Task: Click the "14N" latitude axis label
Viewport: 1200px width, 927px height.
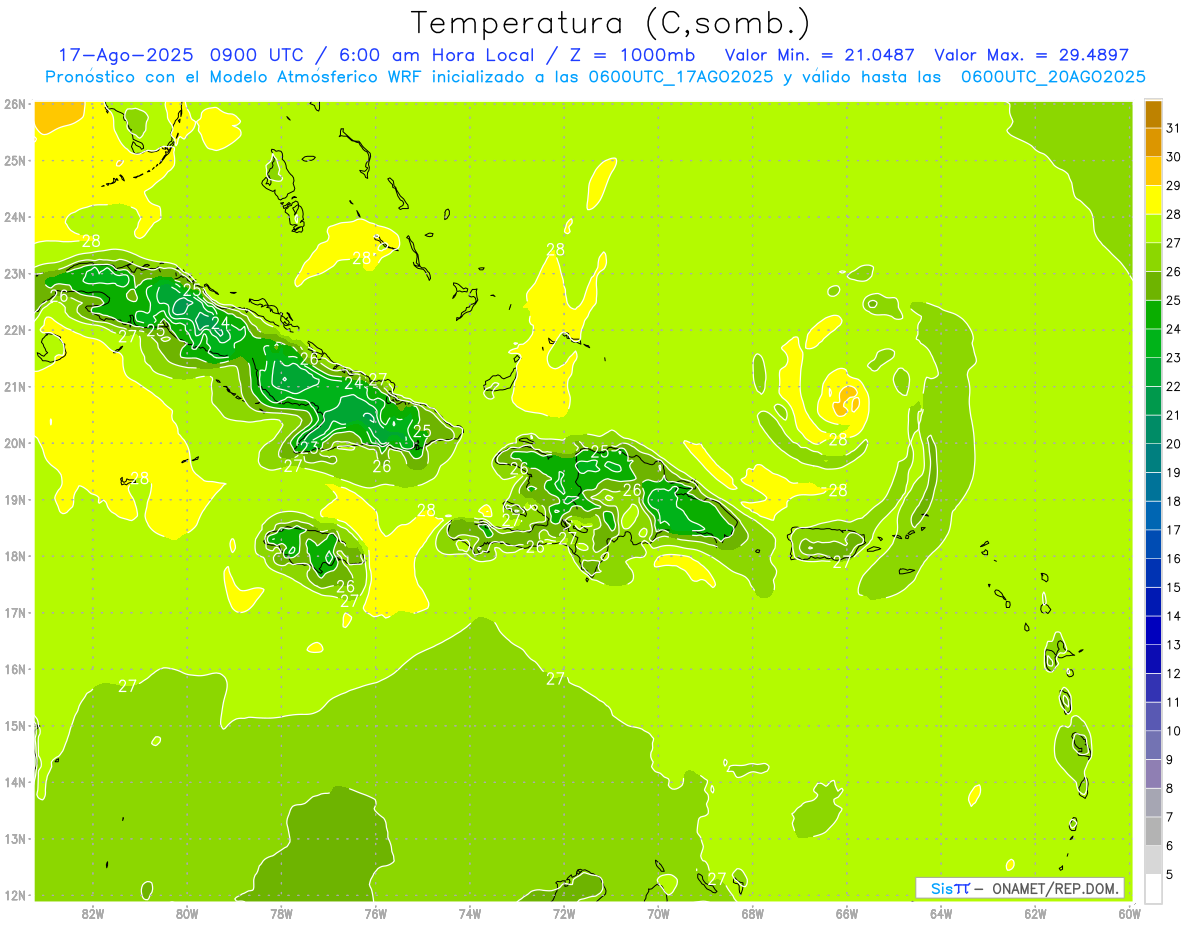Action: (x=14, y=782)
